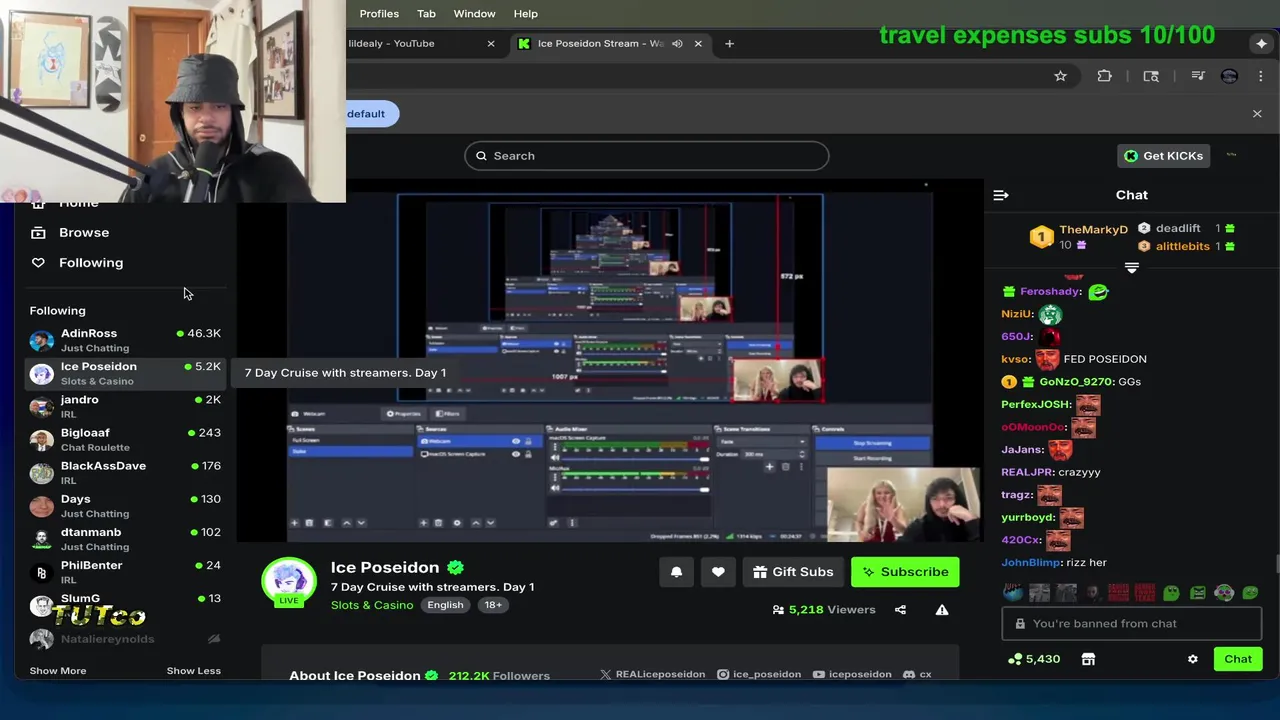Image resolution: width=1280 pixels, height=720 pixels.
Task: Open Chrome three-dot menu
Action: coord(1260,76)
